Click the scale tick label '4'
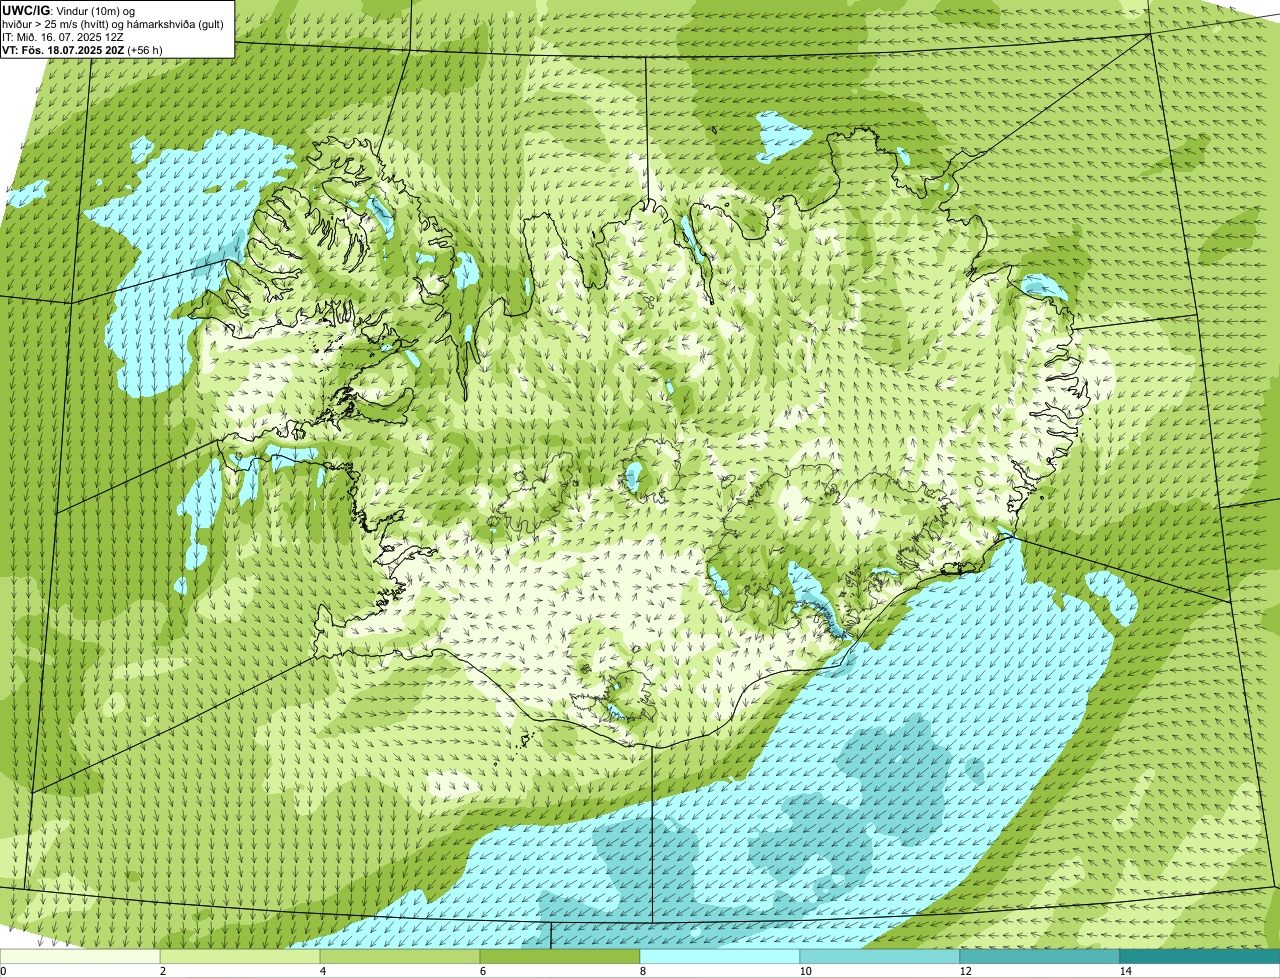 pos(322,971)
